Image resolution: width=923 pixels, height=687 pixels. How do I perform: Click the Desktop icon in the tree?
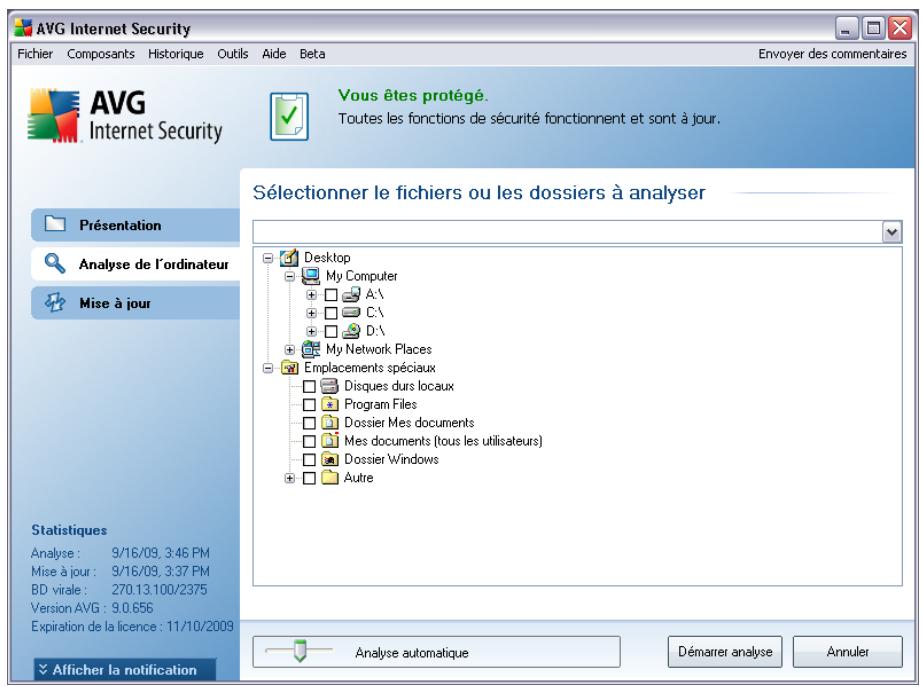click(x=289, y=257)
